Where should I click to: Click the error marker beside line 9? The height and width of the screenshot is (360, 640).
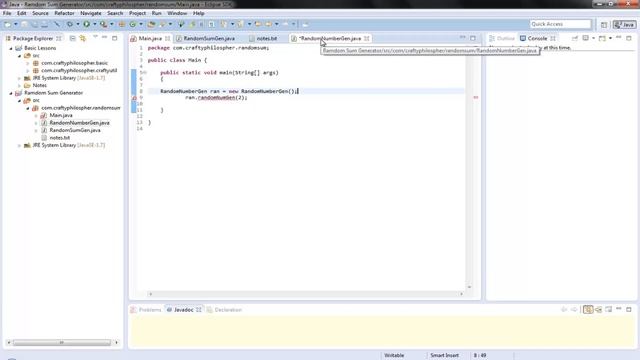[134, 98]
